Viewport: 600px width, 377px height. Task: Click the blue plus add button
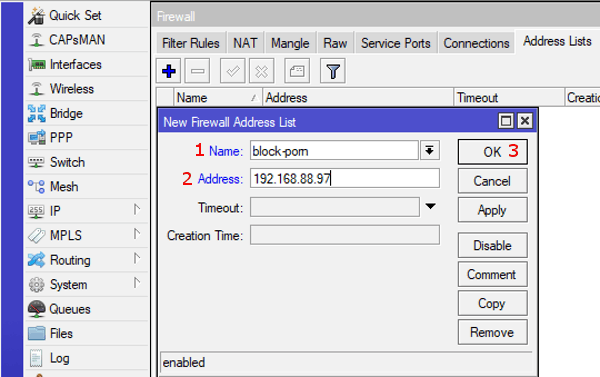[169, 71]
